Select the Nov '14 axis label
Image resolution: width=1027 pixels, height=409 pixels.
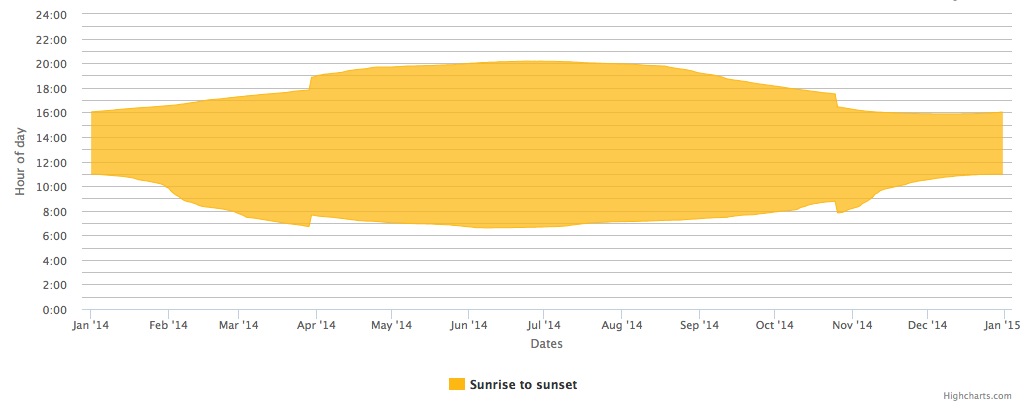click(x=853, y=325)
